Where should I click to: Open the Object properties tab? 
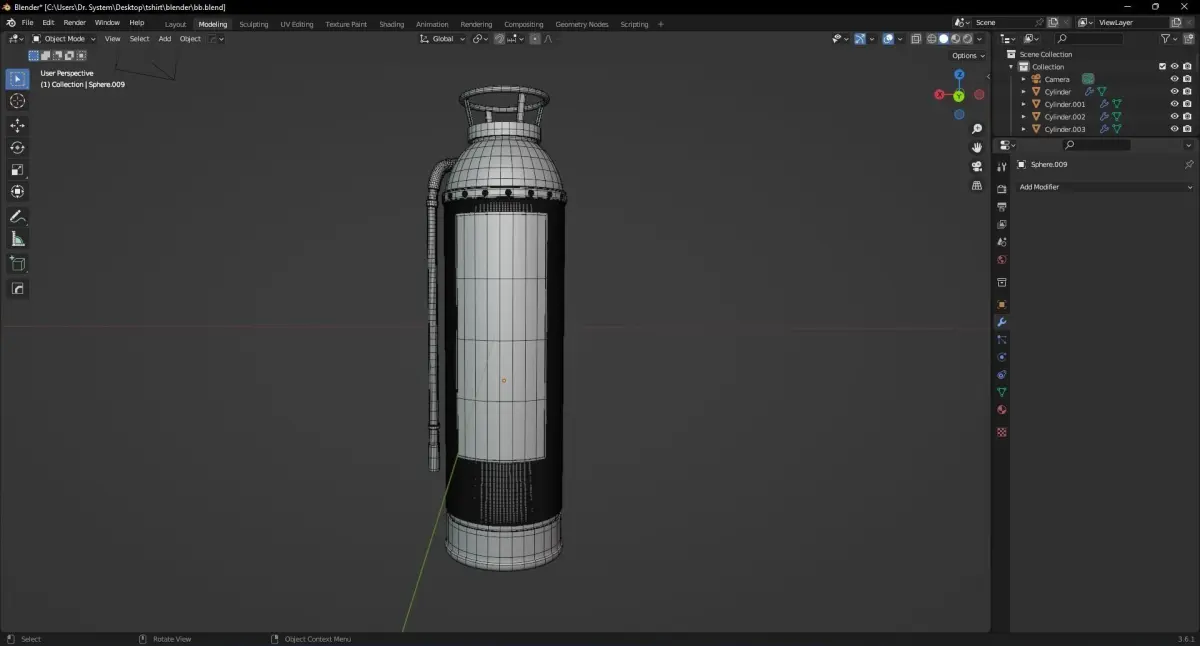[x=1001, y=304]
